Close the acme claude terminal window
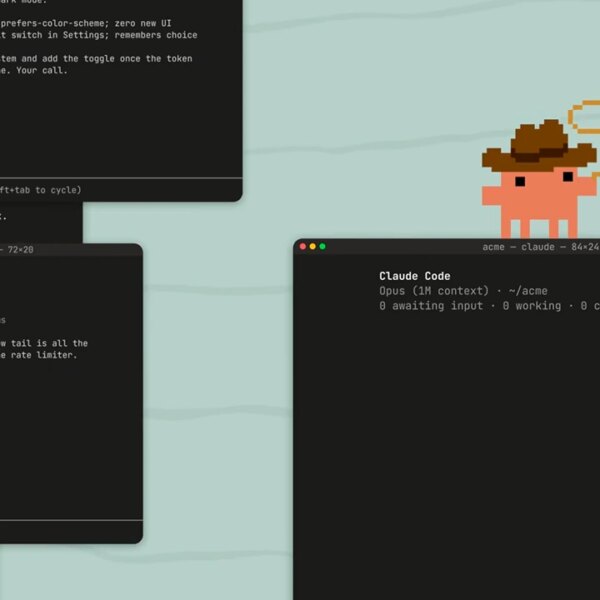 coord(303,246)
